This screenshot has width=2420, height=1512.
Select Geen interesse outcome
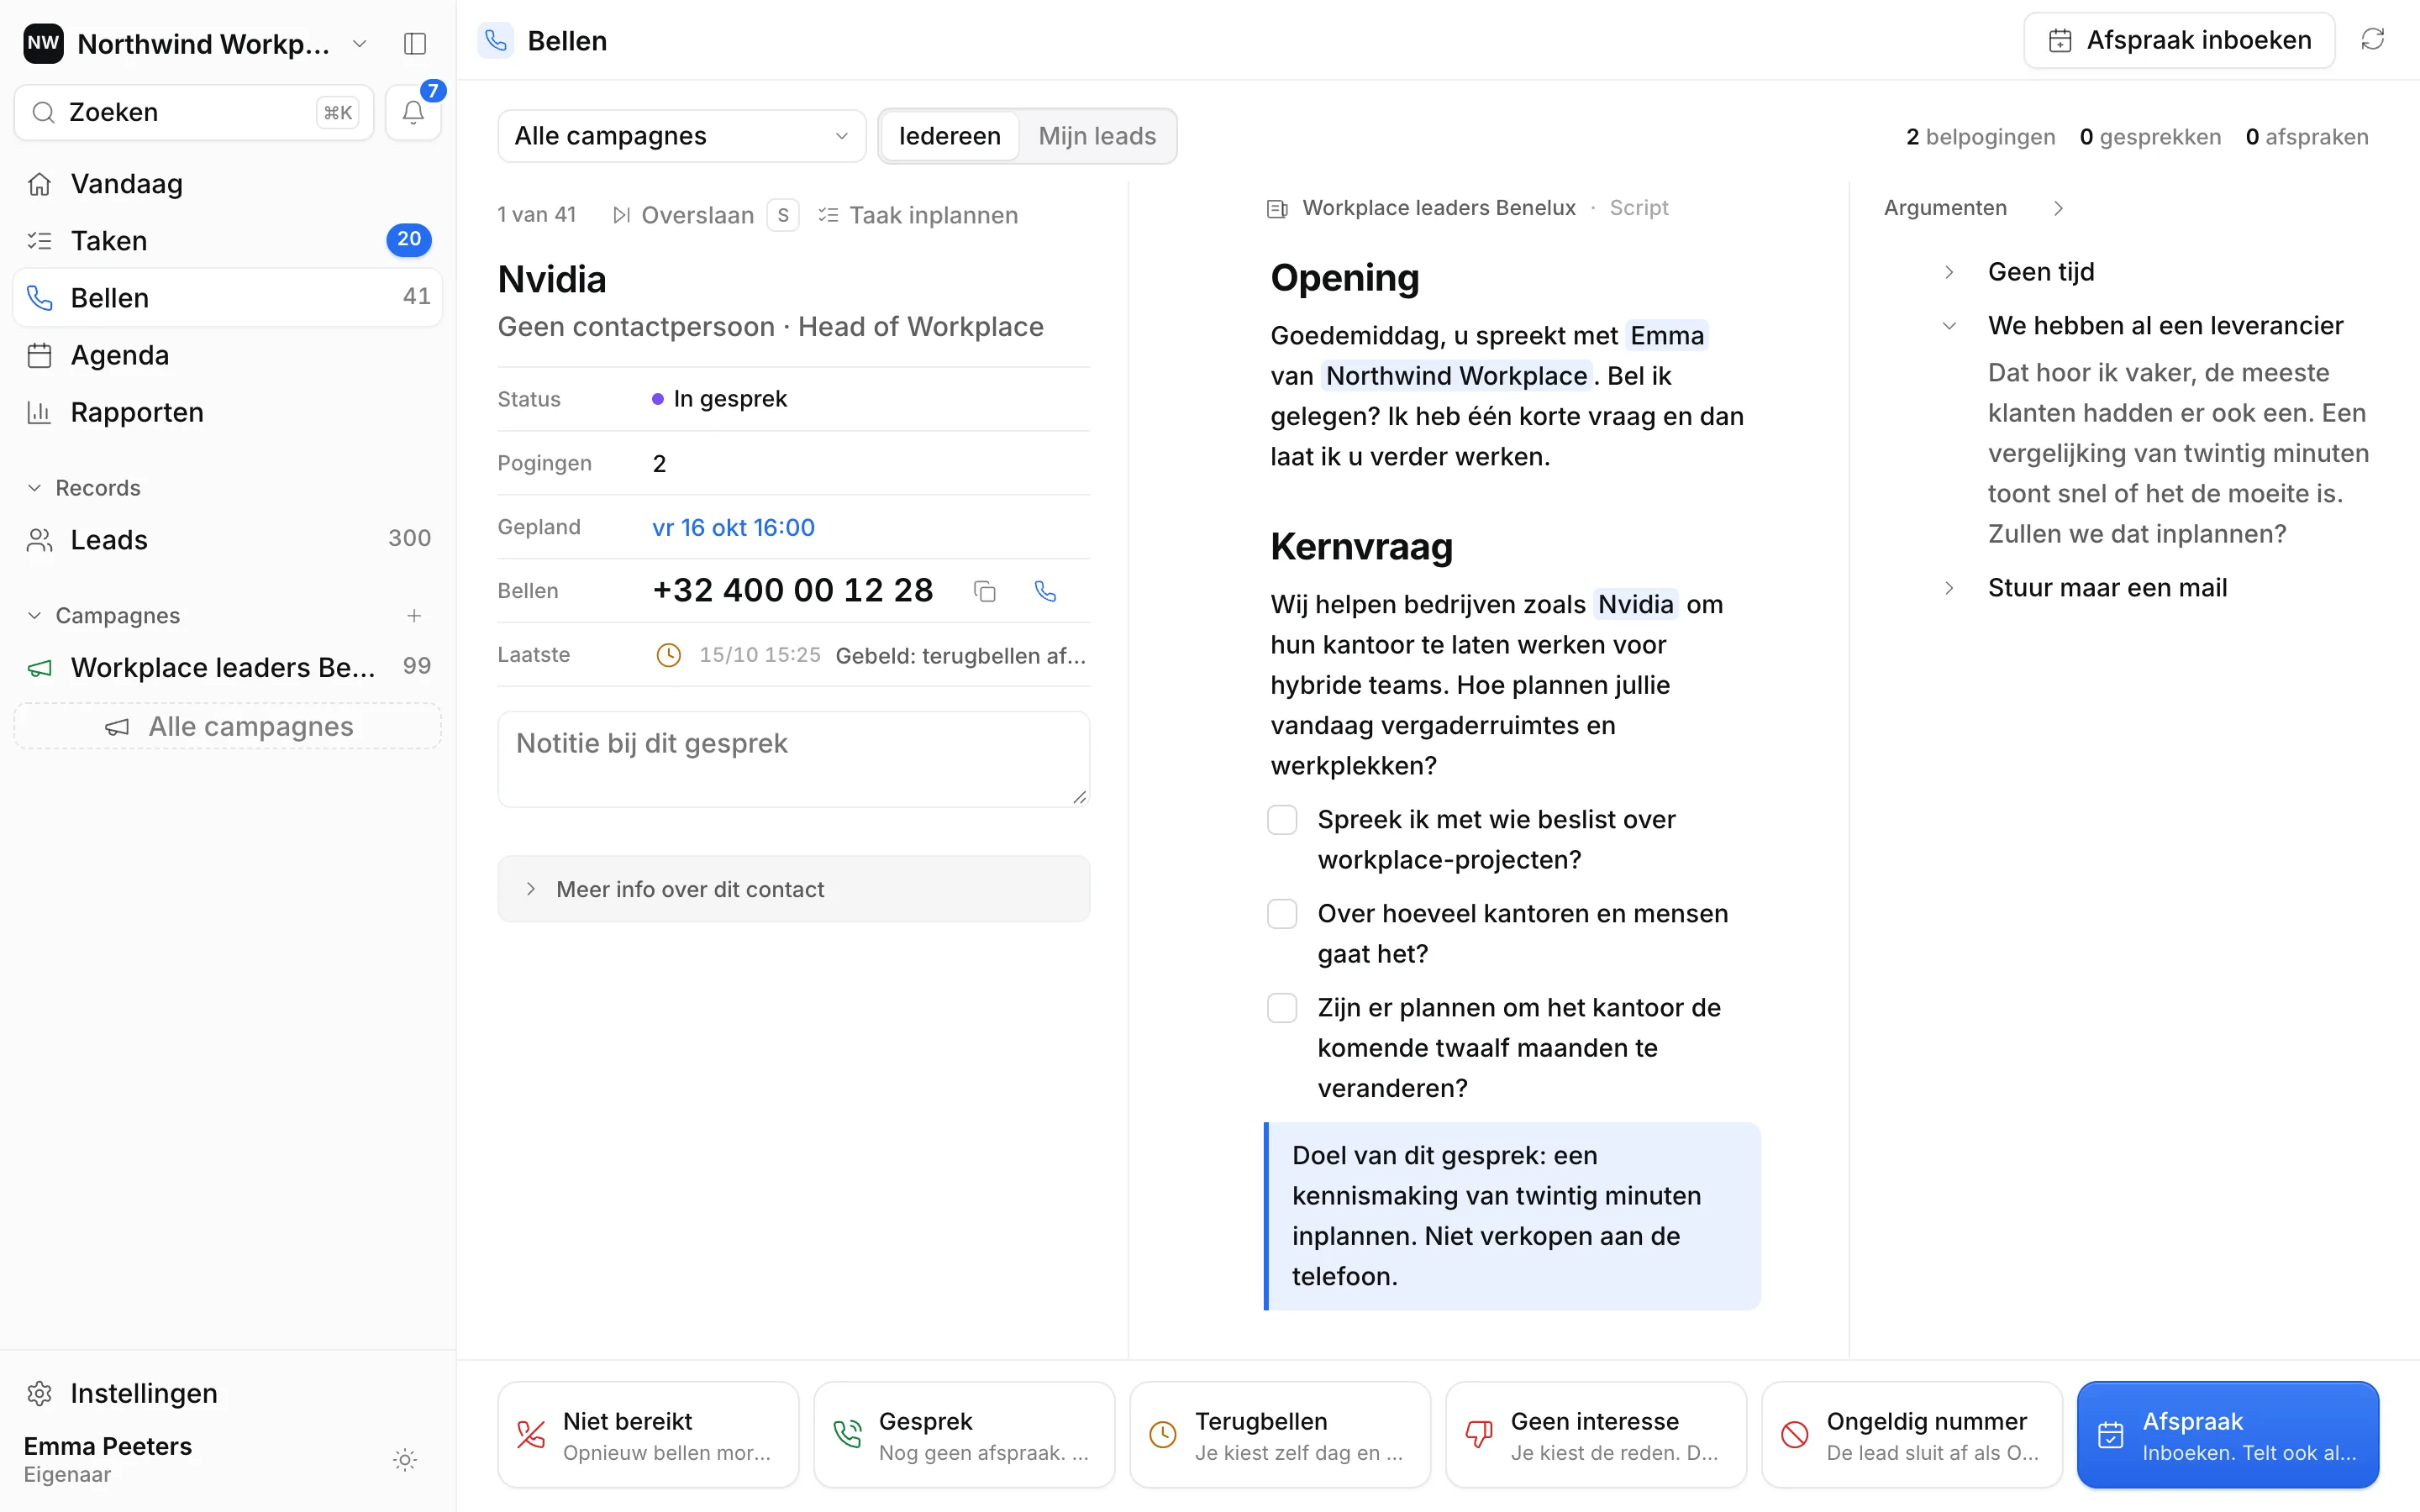tap(1596, 1435)
